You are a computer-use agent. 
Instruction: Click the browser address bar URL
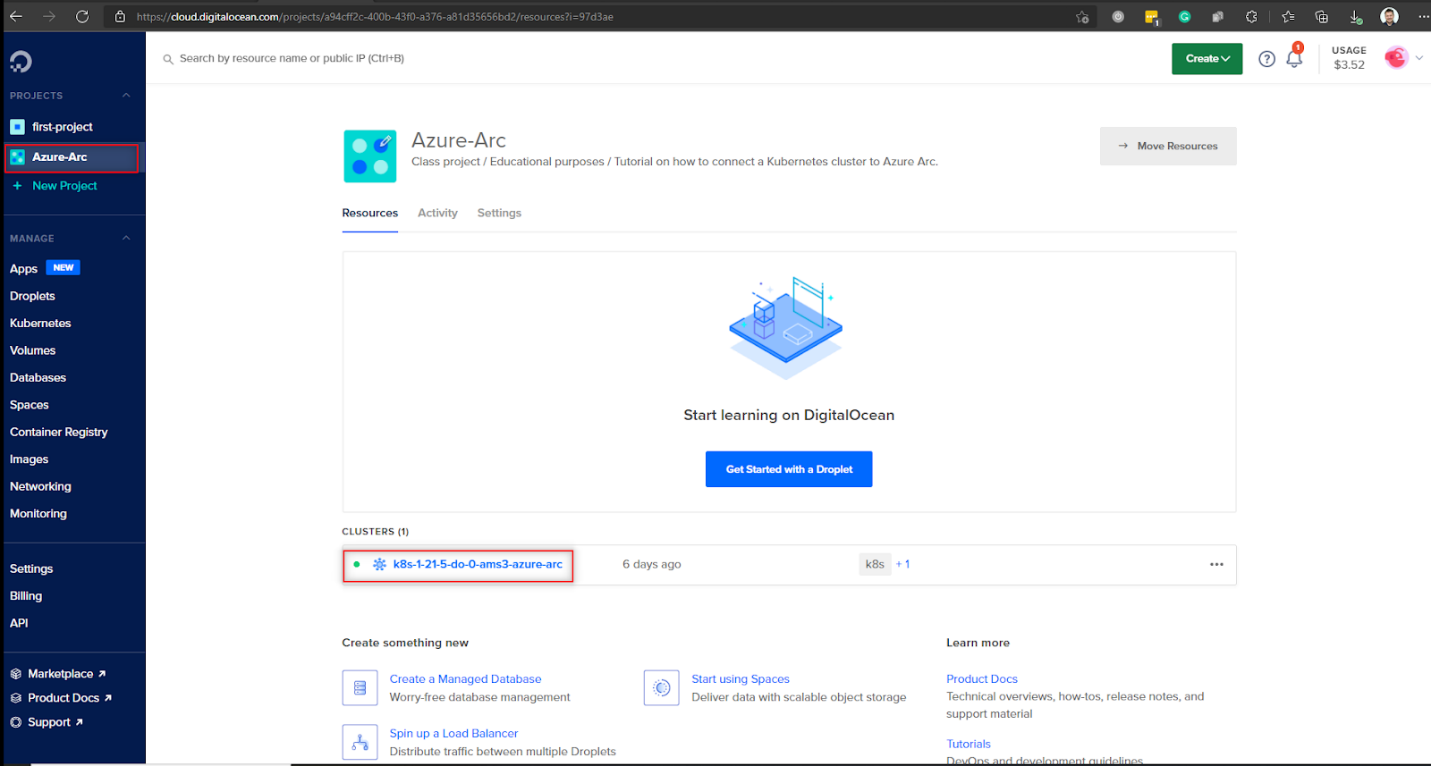pyautogui.click(x=375, y=17)
